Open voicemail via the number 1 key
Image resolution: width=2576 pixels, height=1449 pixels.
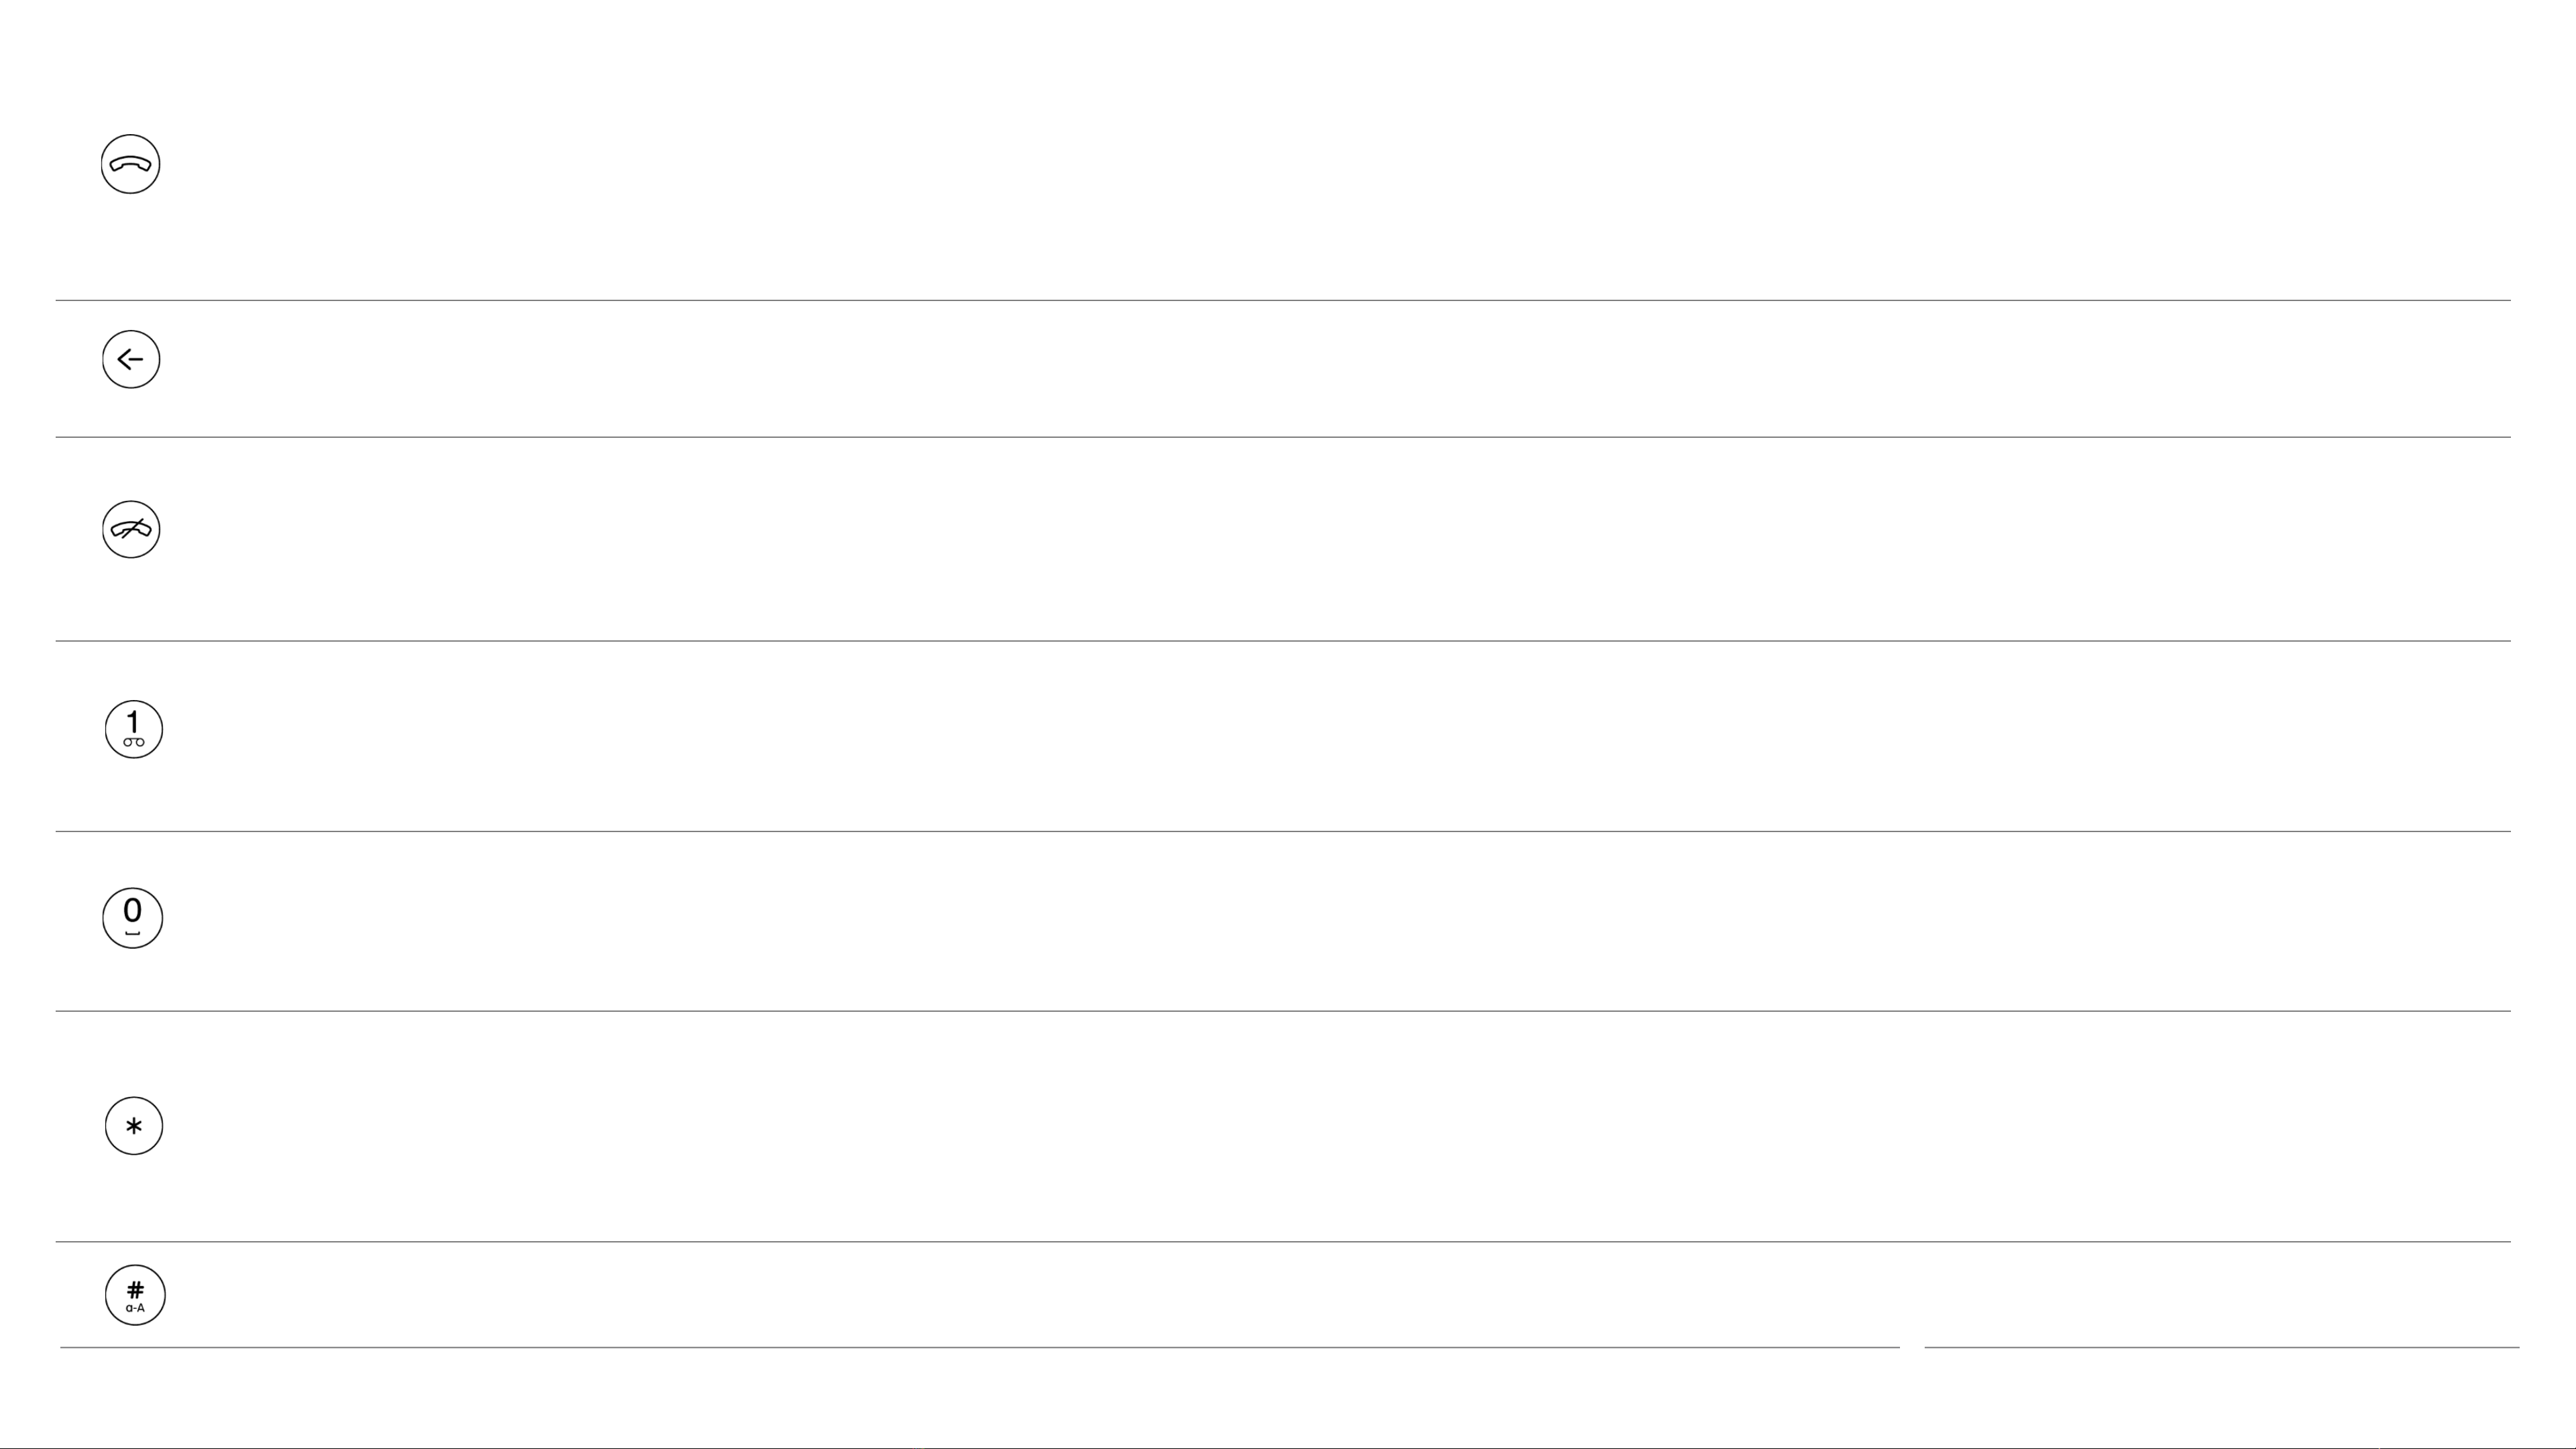(x=134, y=729)
